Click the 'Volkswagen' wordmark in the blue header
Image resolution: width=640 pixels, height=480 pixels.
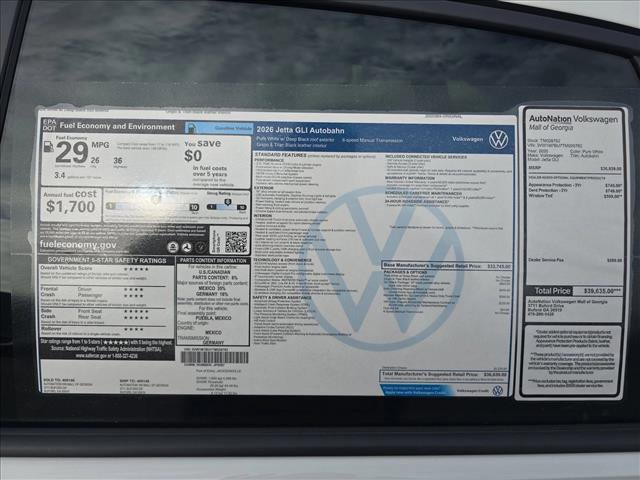pyautogui.click(x=467, y=139)
